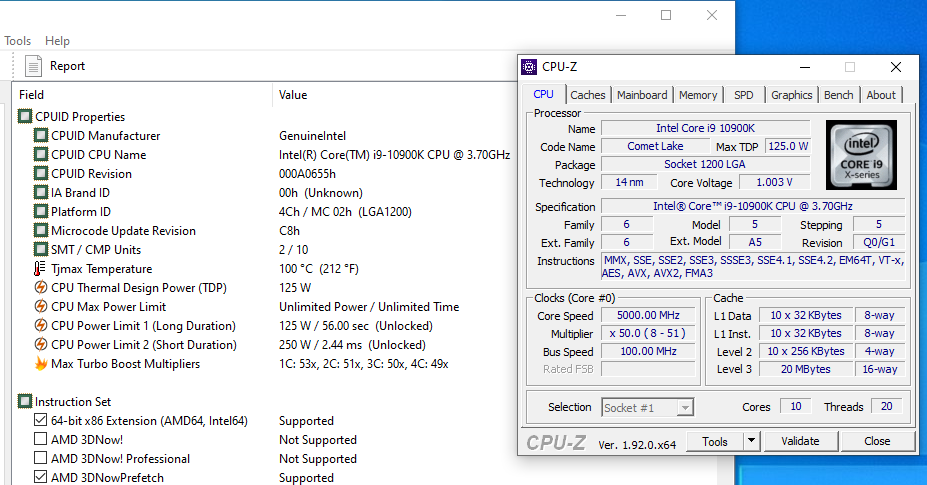
Task: Click the 000A0655h revision value
Action: point(307,173)
